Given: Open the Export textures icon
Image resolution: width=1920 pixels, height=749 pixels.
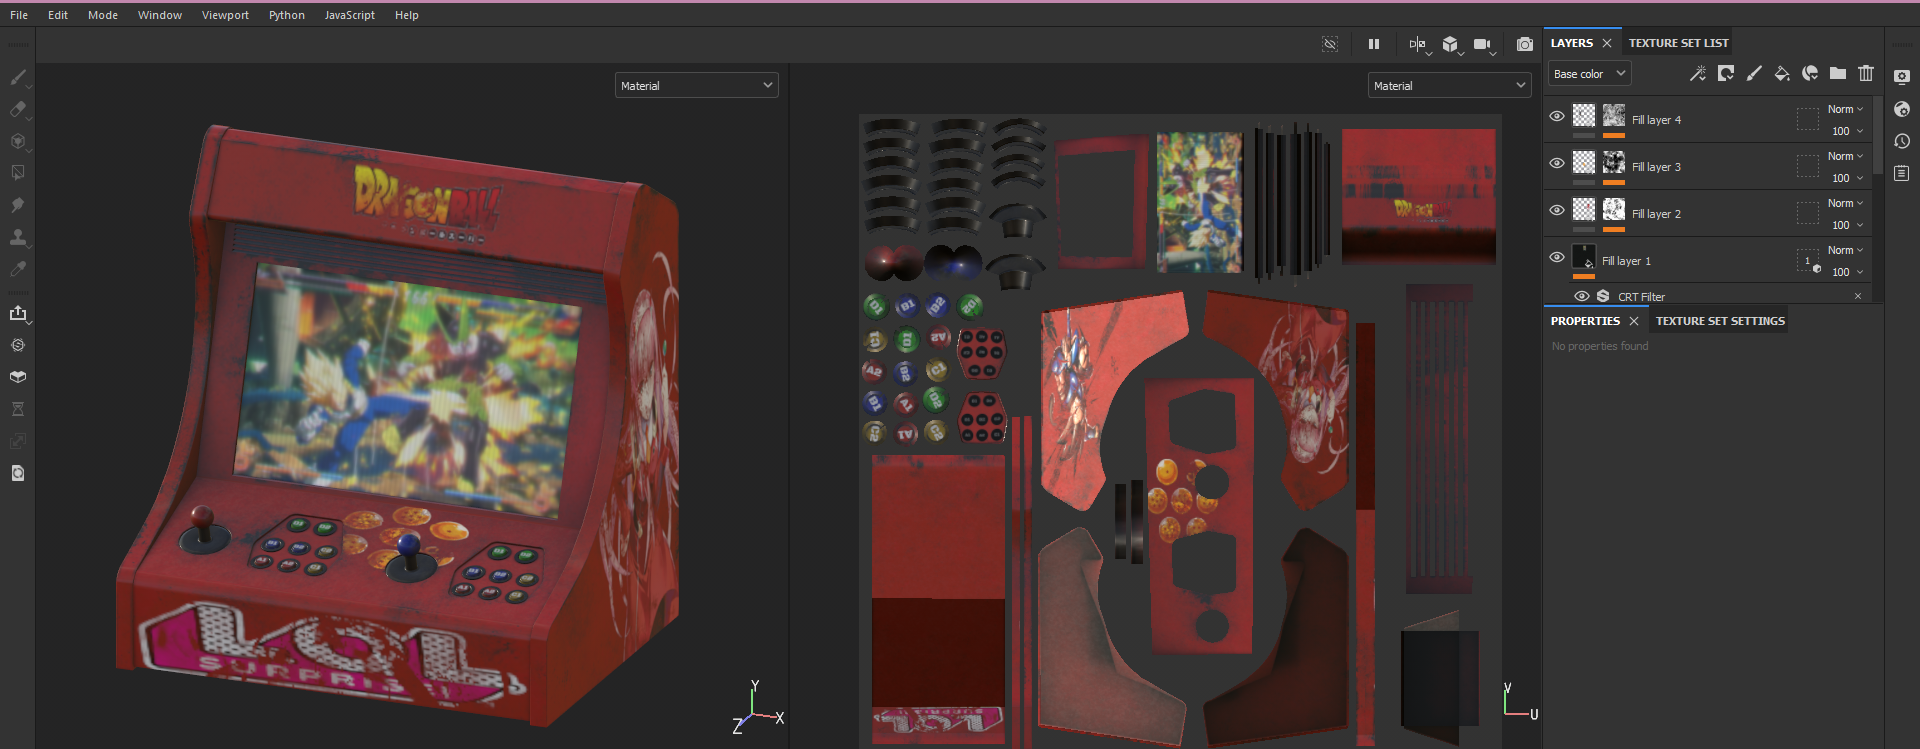Looking at the screenshot, I should tap(18, 313).
